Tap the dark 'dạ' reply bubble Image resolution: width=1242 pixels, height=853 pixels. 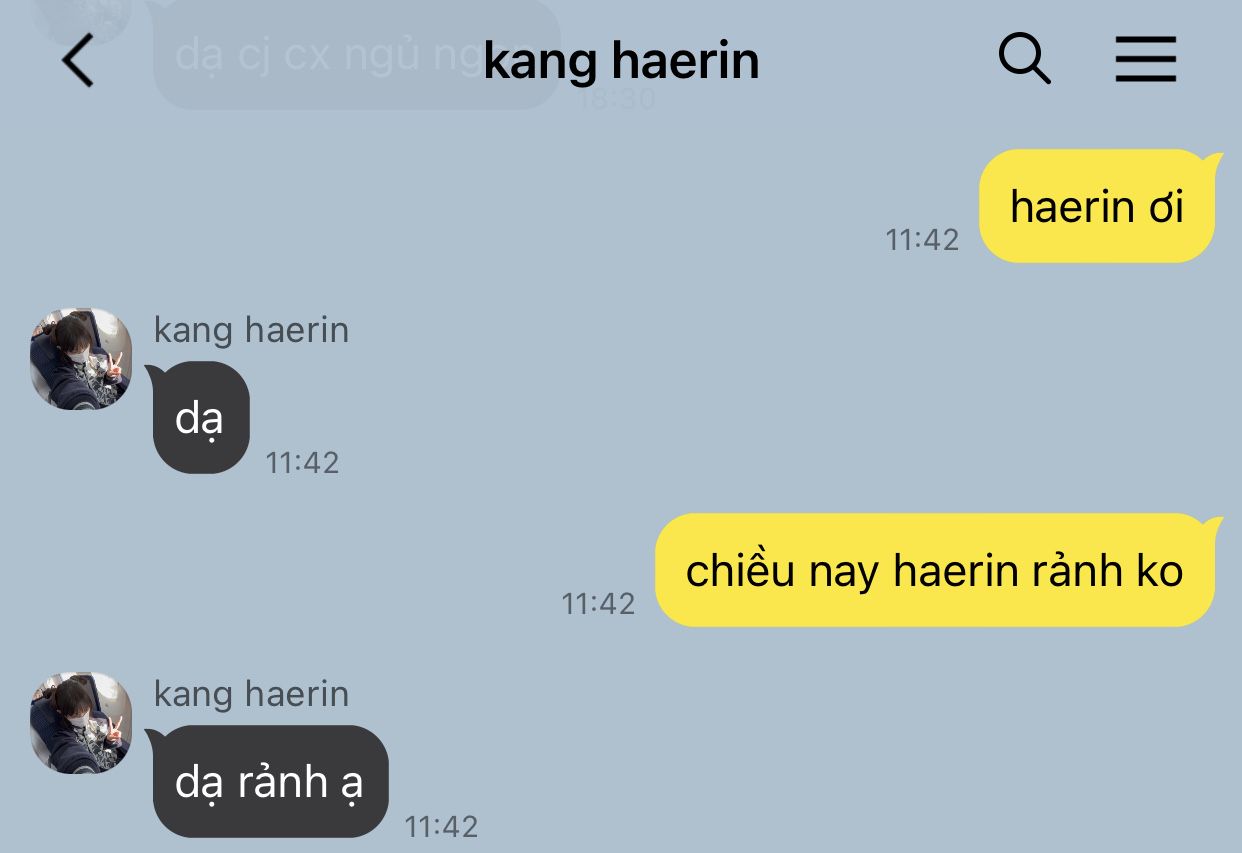coord(199,417)
